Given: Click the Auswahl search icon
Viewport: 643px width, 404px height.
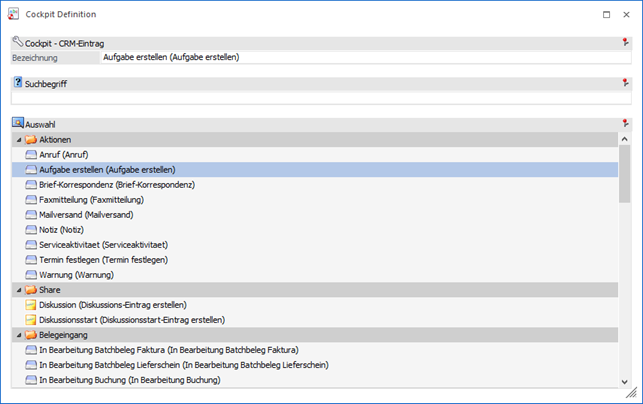Looking at the screenshot, I should click(17, 123).
